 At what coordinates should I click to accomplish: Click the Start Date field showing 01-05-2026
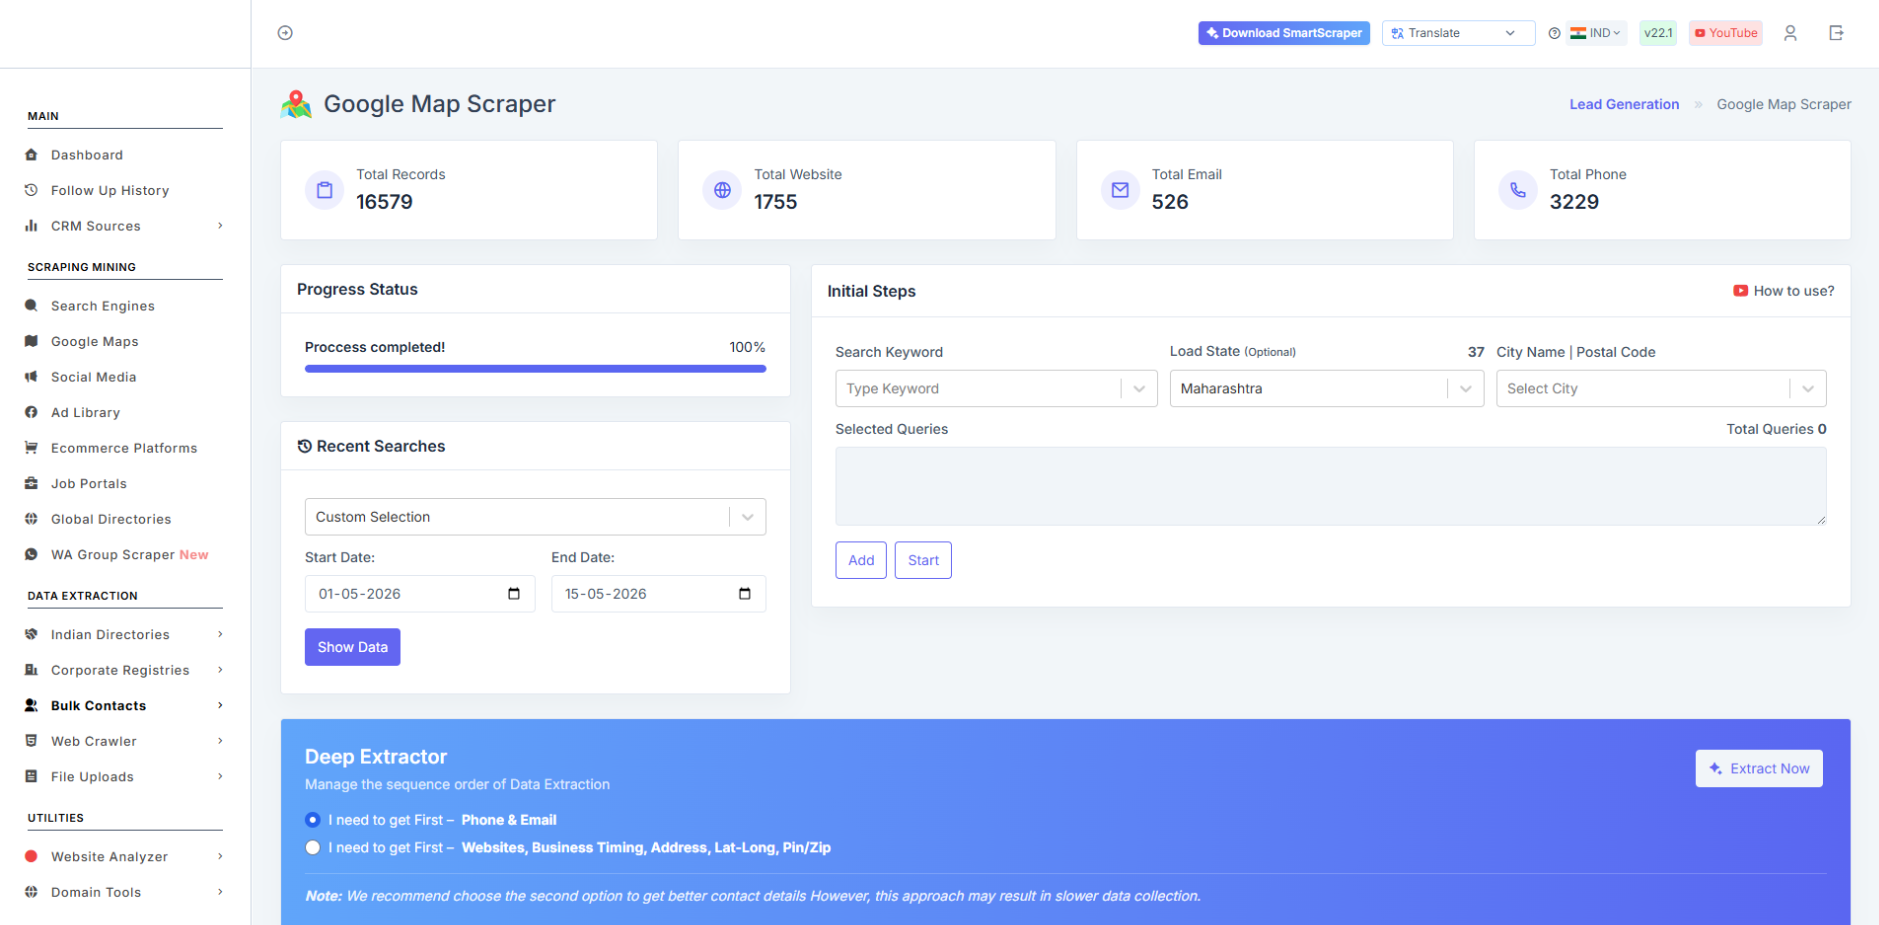coord(420,594)
